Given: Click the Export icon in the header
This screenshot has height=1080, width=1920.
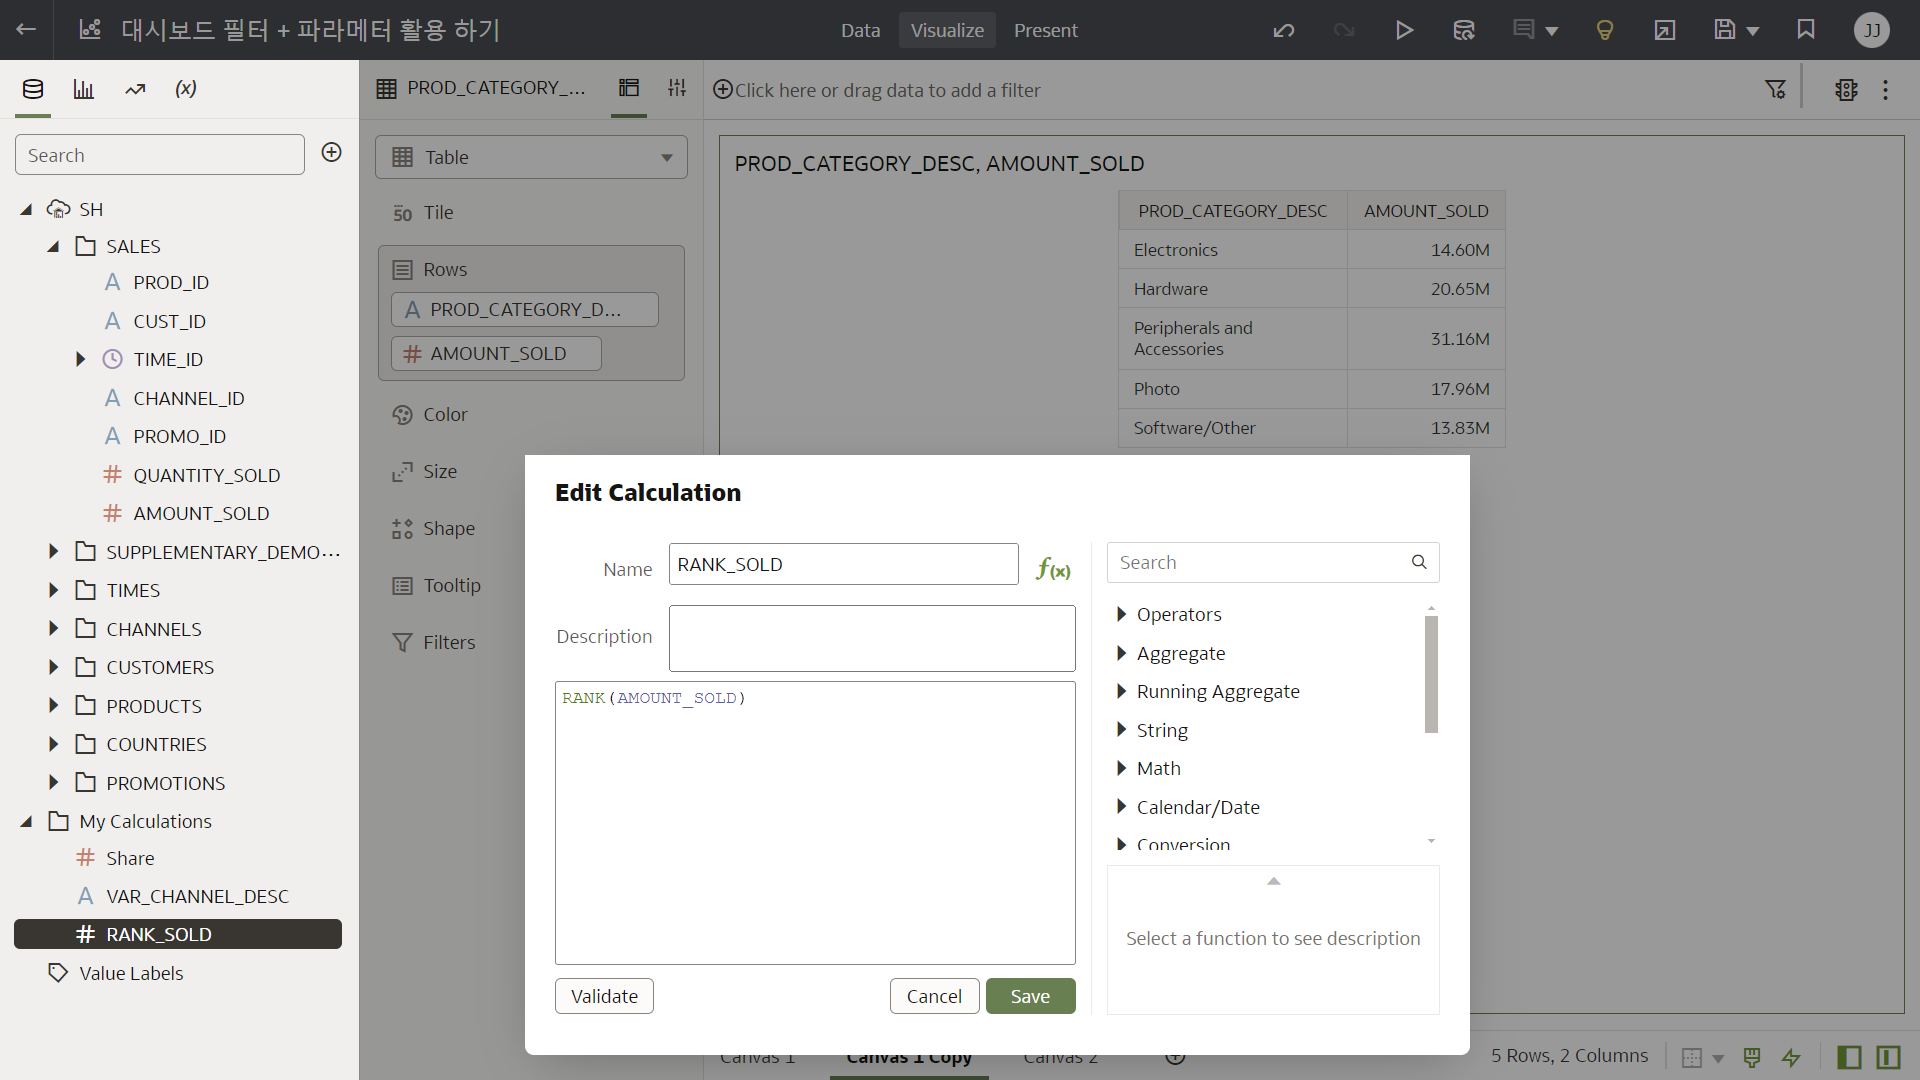Looking at the screenshot, I should pyautogui.click(x=1664, y=30).
